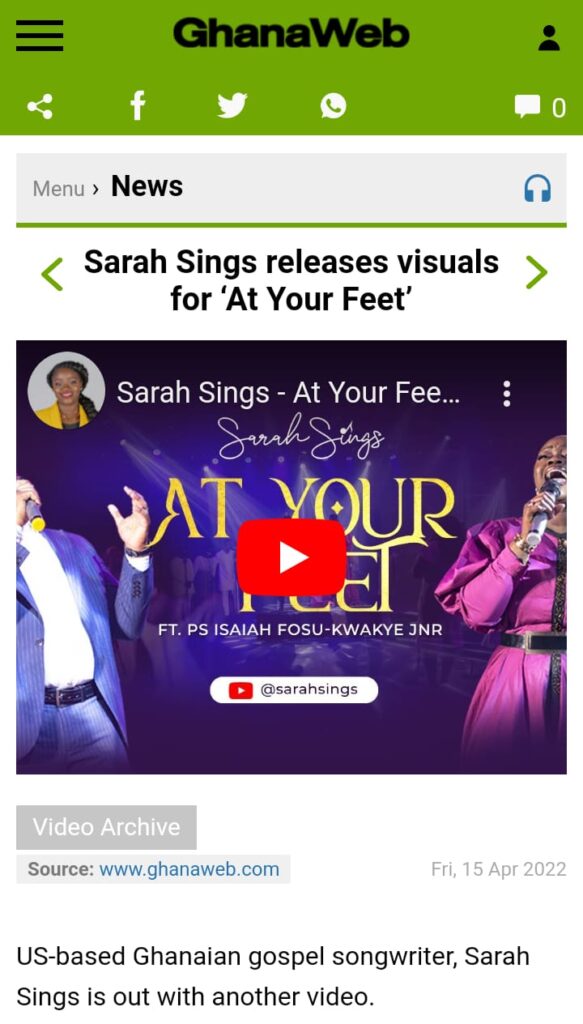Go to previous article arrow
The image size is (583, 1024).
click(x=52, y=274)
